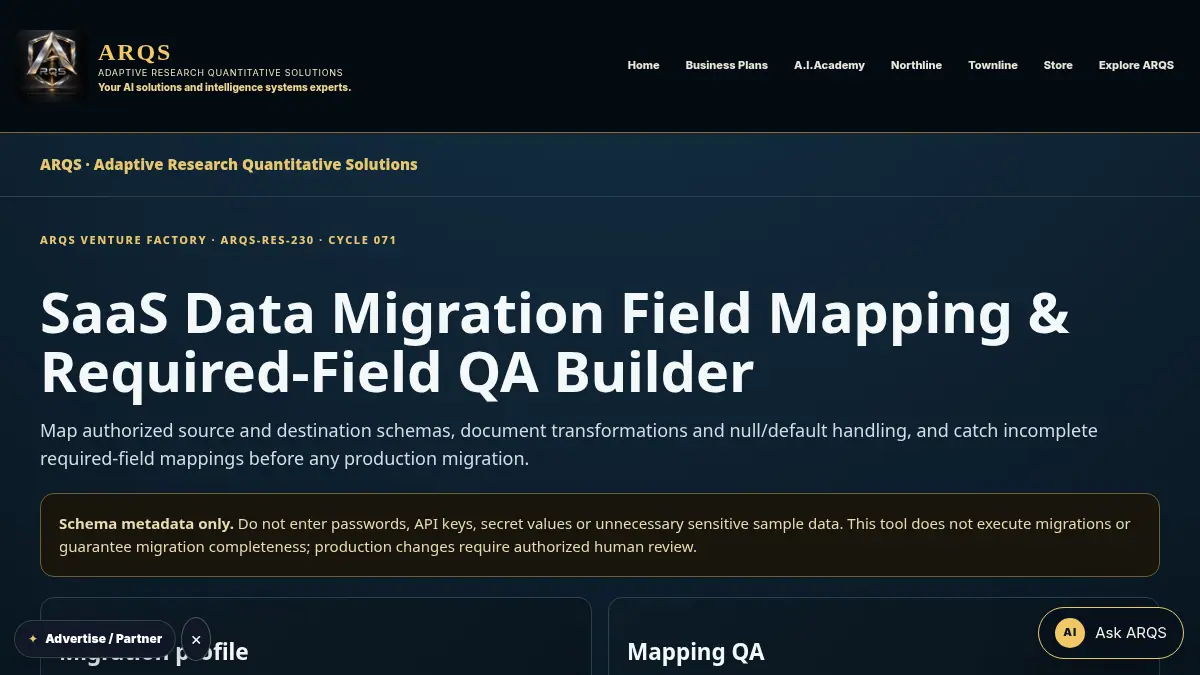This screenshot has height=675, width=1200.
Task: Click the AI avatar icon in Ask ARQS
Action: (1070, 632)
